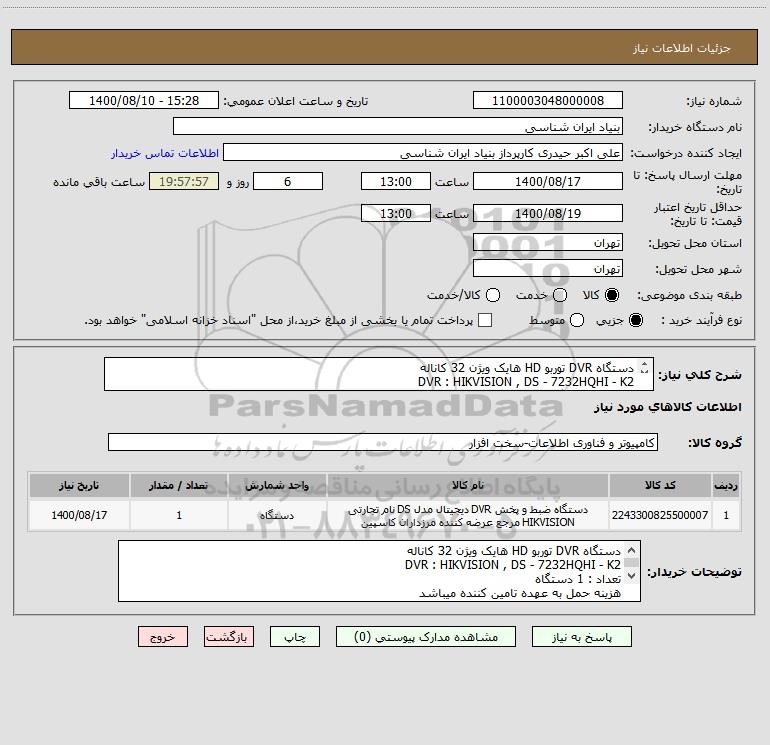Image resolution: width=770 pixels, height=745 pixels.
Task: Click the quantity cell showing 1
Action: click(179, 515)
